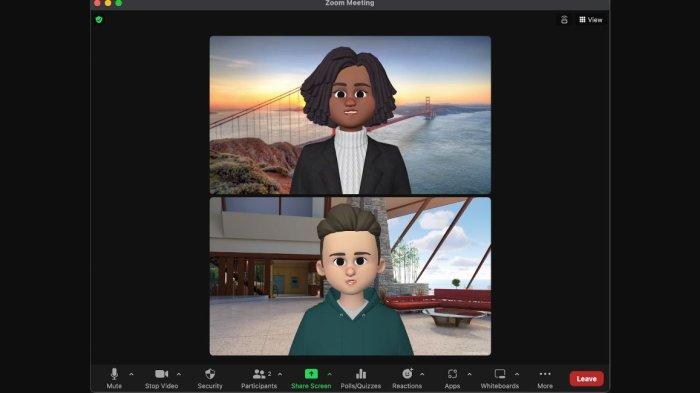Click the red Leave button
Image resolution: width=700 pixels, height=393 pixels.
(587, 379)
